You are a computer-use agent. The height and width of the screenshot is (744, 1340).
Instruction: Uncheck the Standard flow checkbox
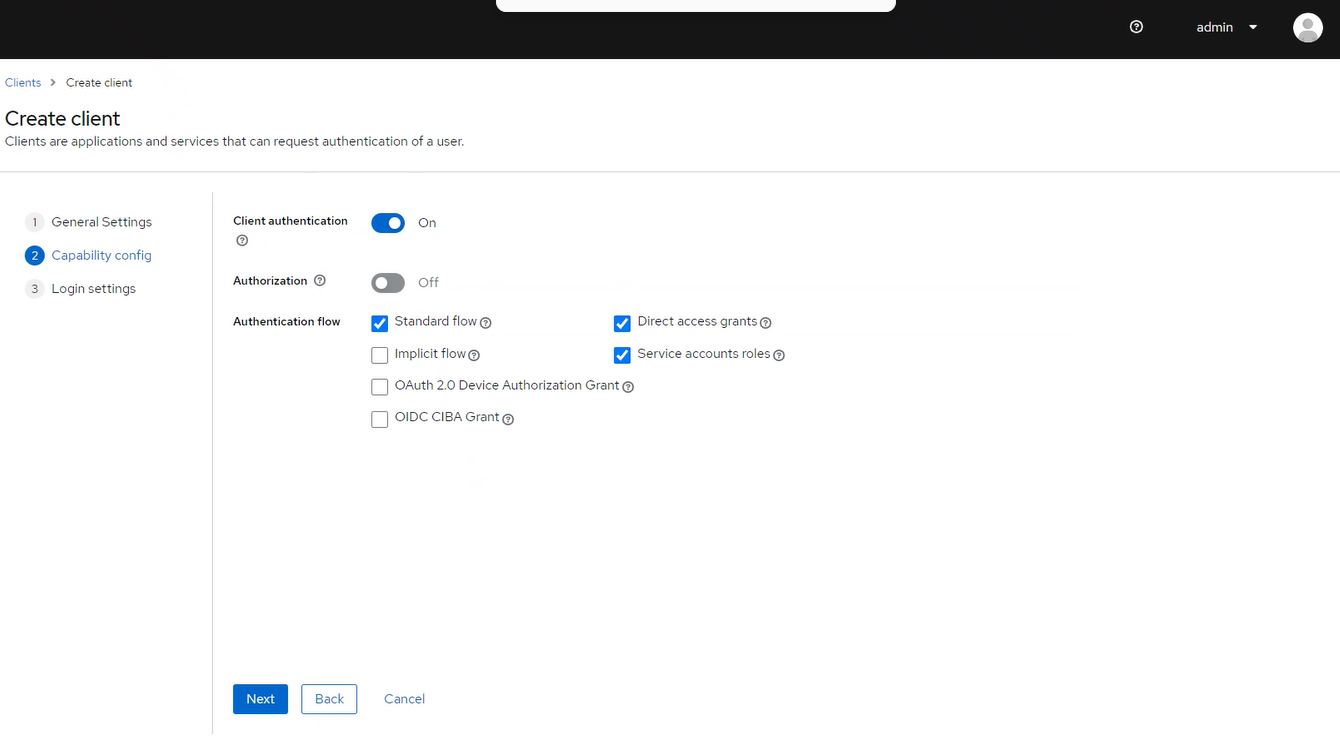[380, 323]
